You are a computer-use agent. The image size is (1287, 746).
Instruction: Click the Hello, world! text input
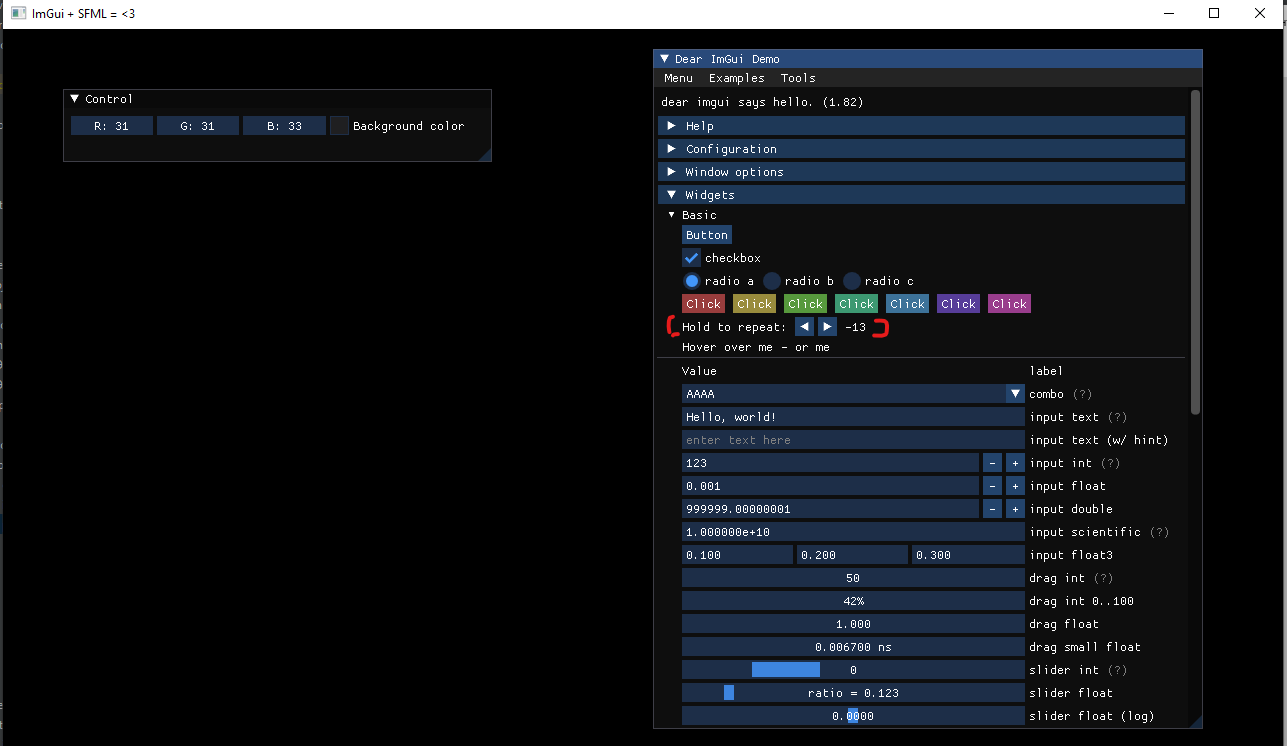853,417
